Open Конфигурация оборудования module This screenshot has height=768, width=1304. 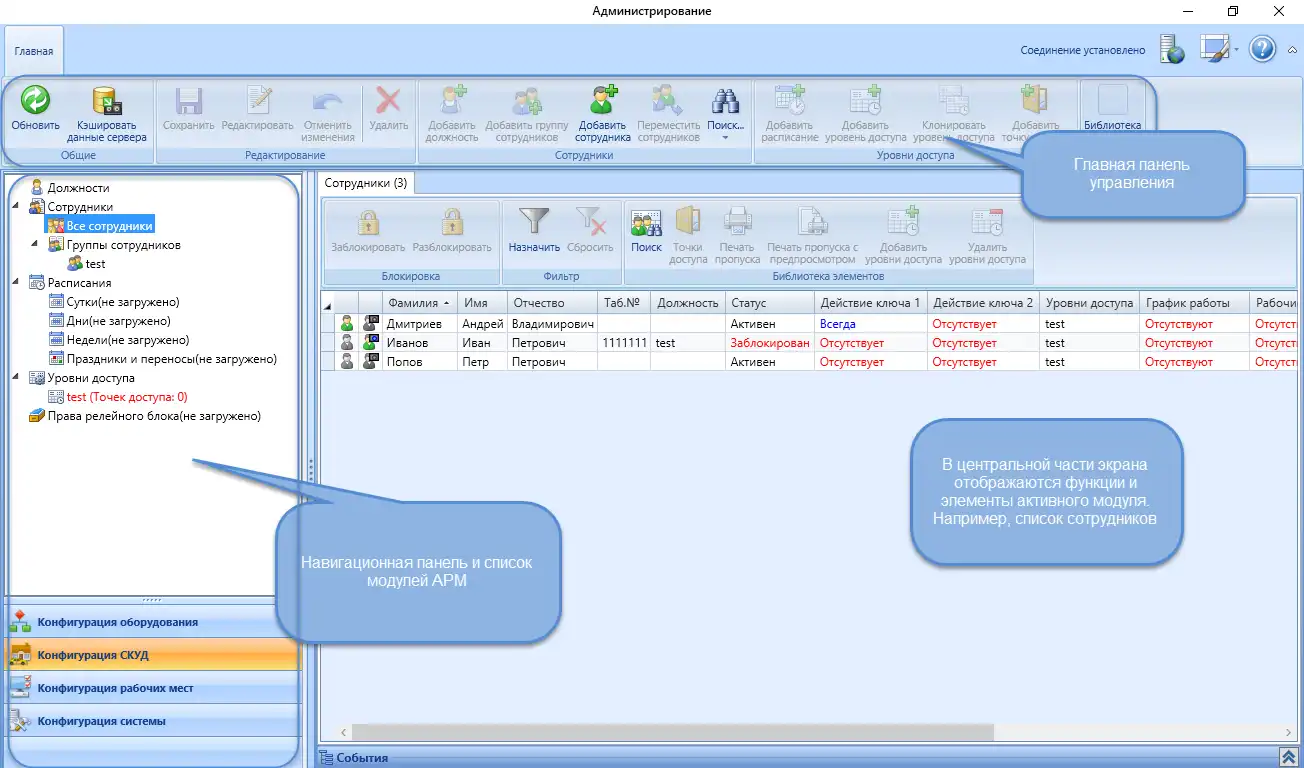click(x=152, y=622)
